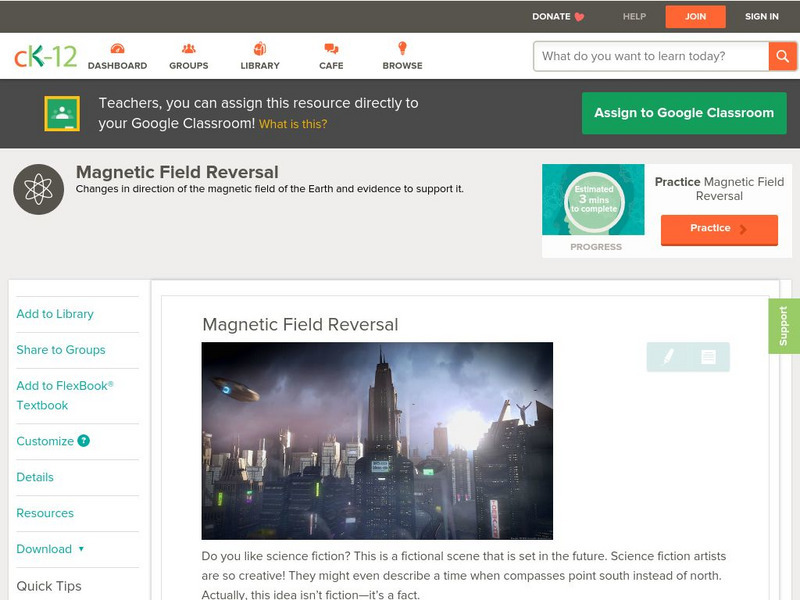Open the LIBRARY menu item

[260, 66]
